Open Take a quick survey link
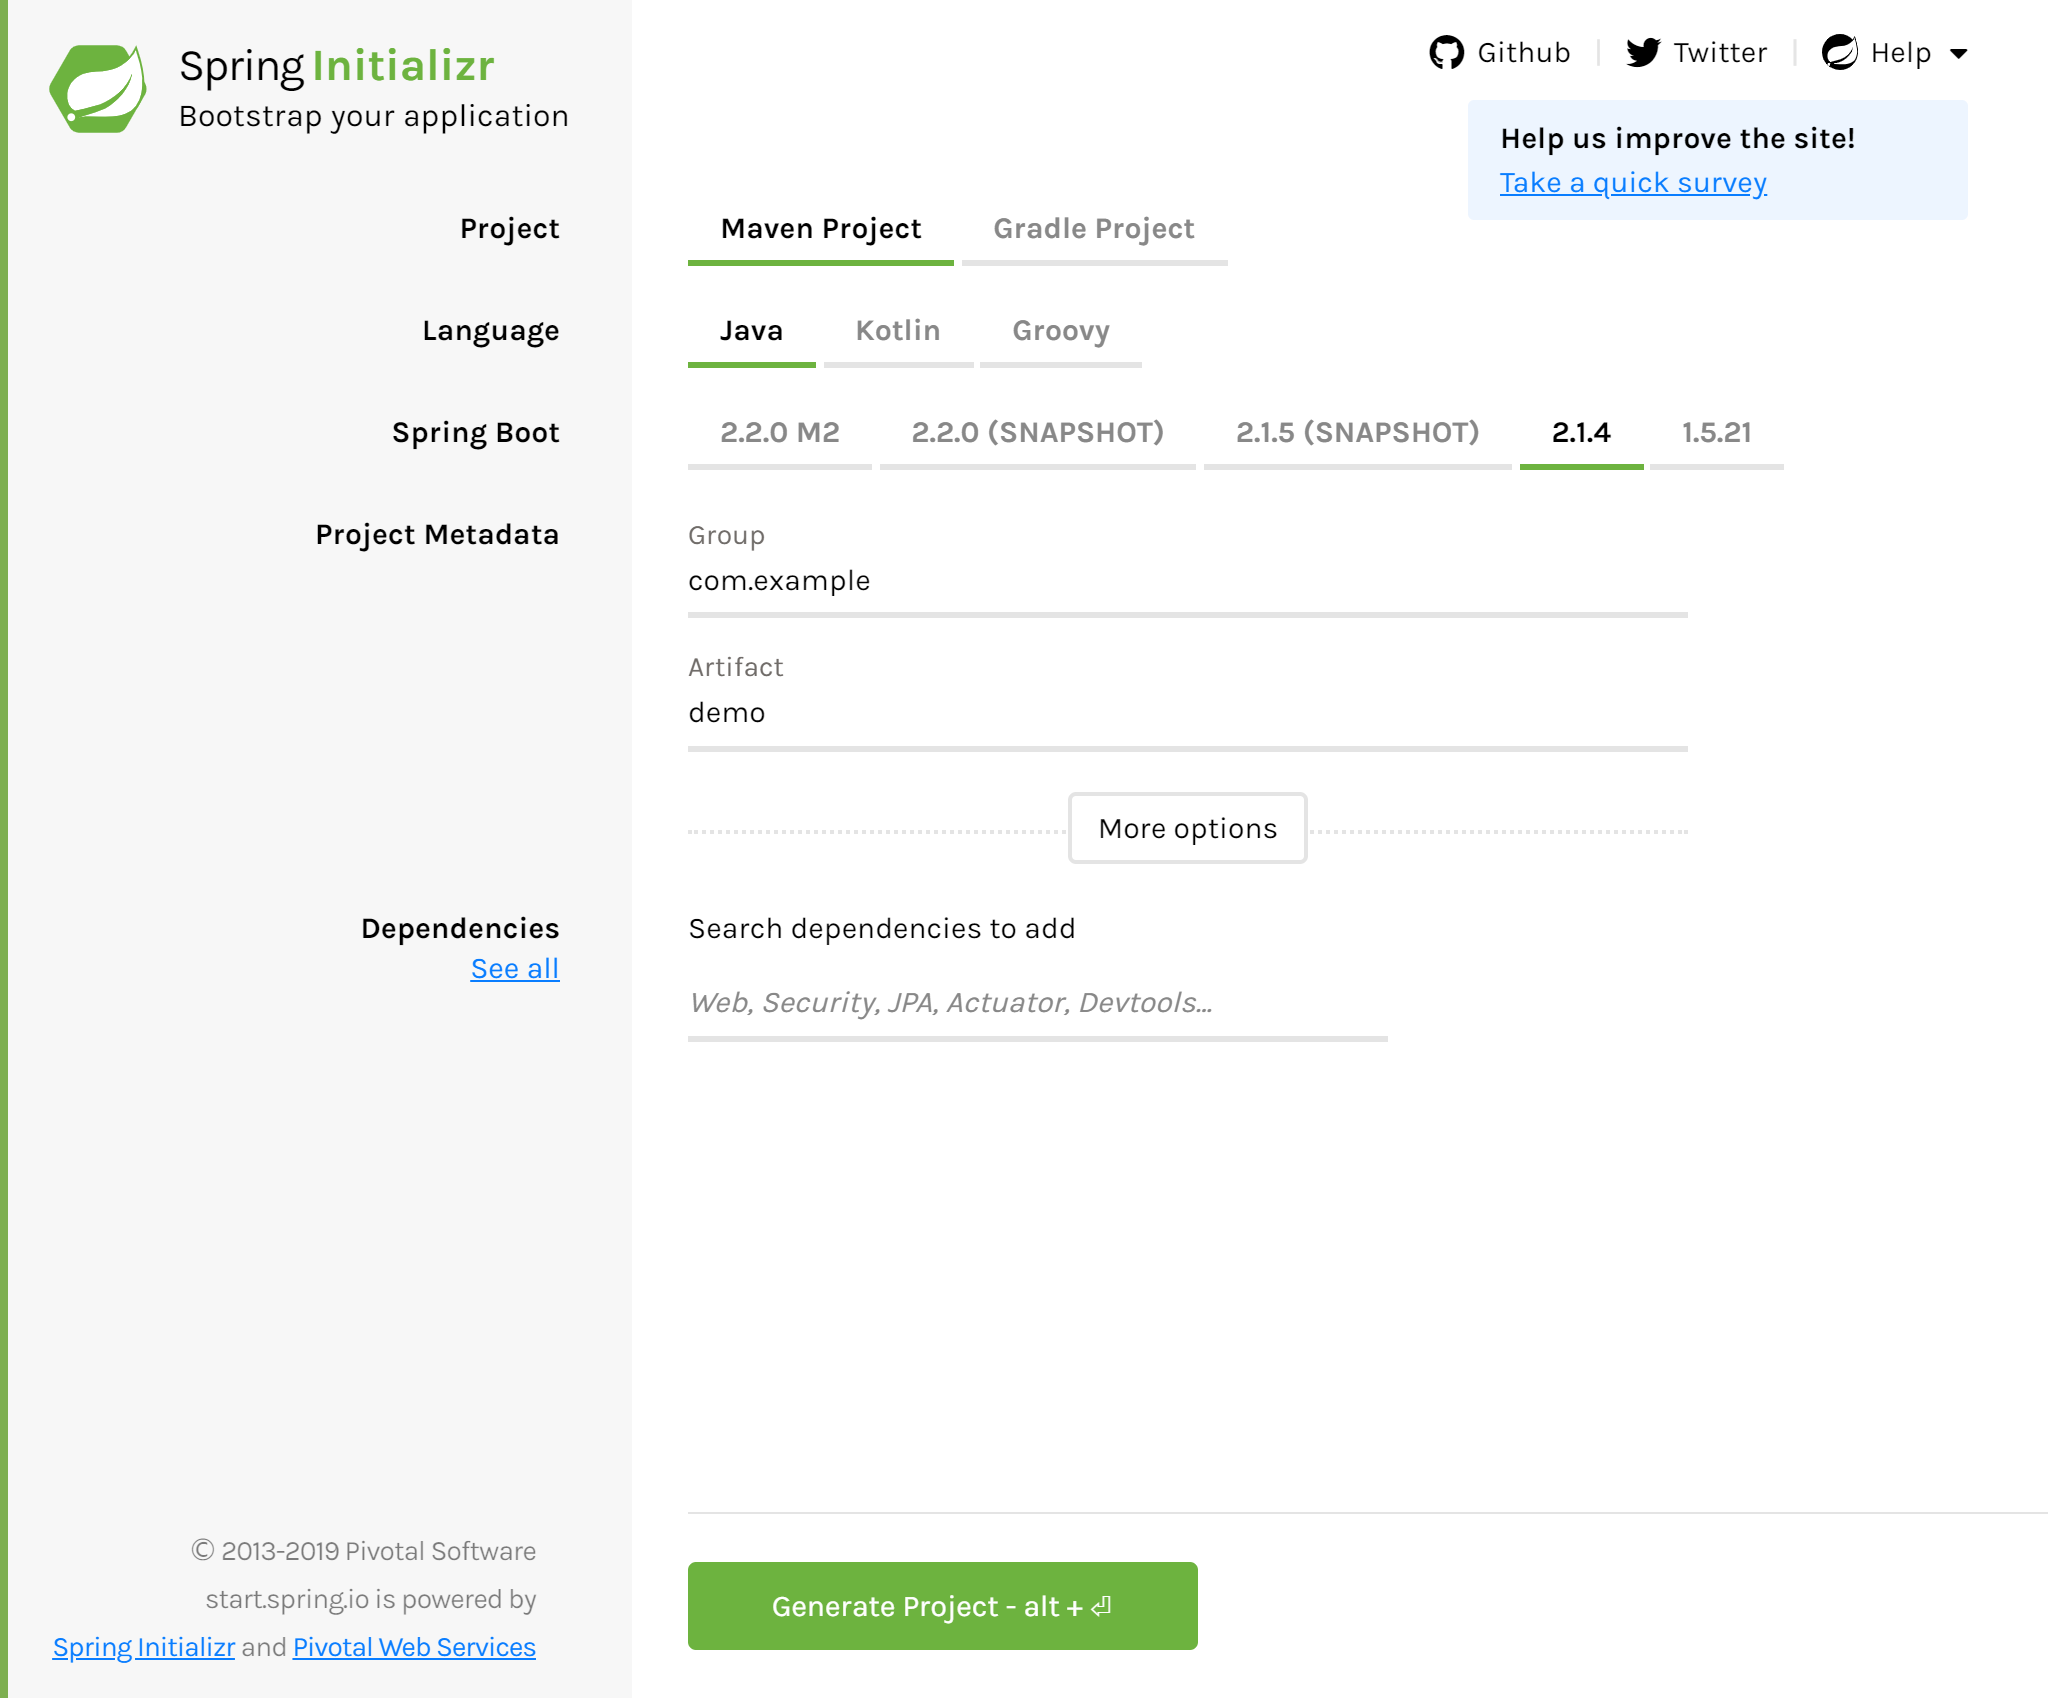The image size is (2048, 1698). [1633, 183]
